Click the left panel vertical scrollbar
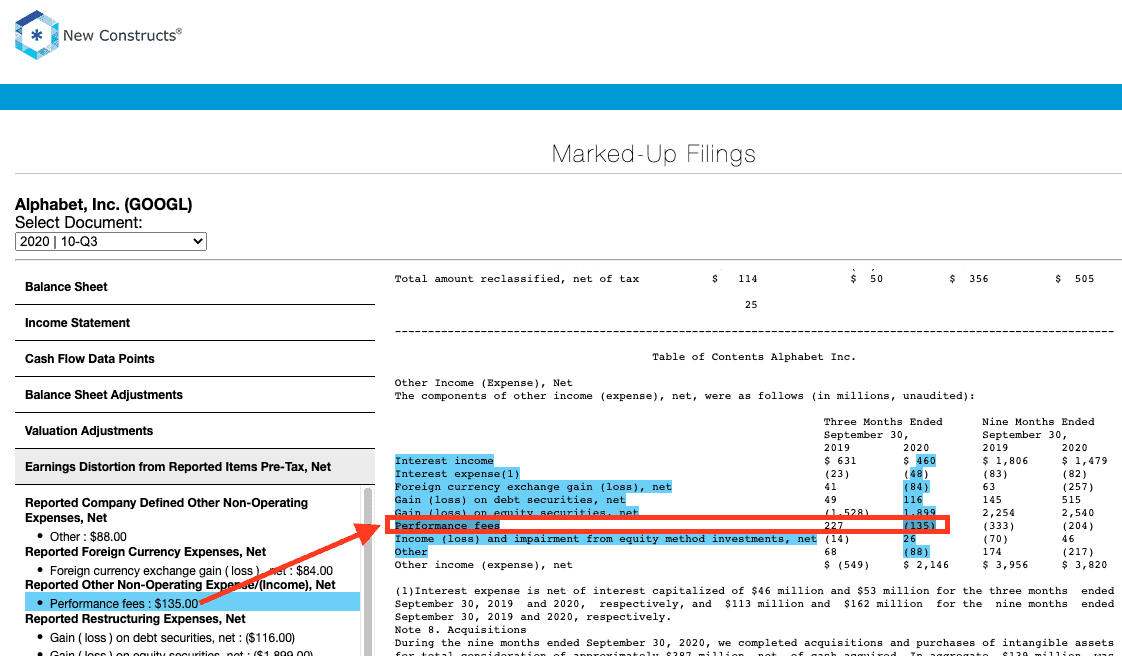This screenshot has height=656, width=1122. point(368,572)
